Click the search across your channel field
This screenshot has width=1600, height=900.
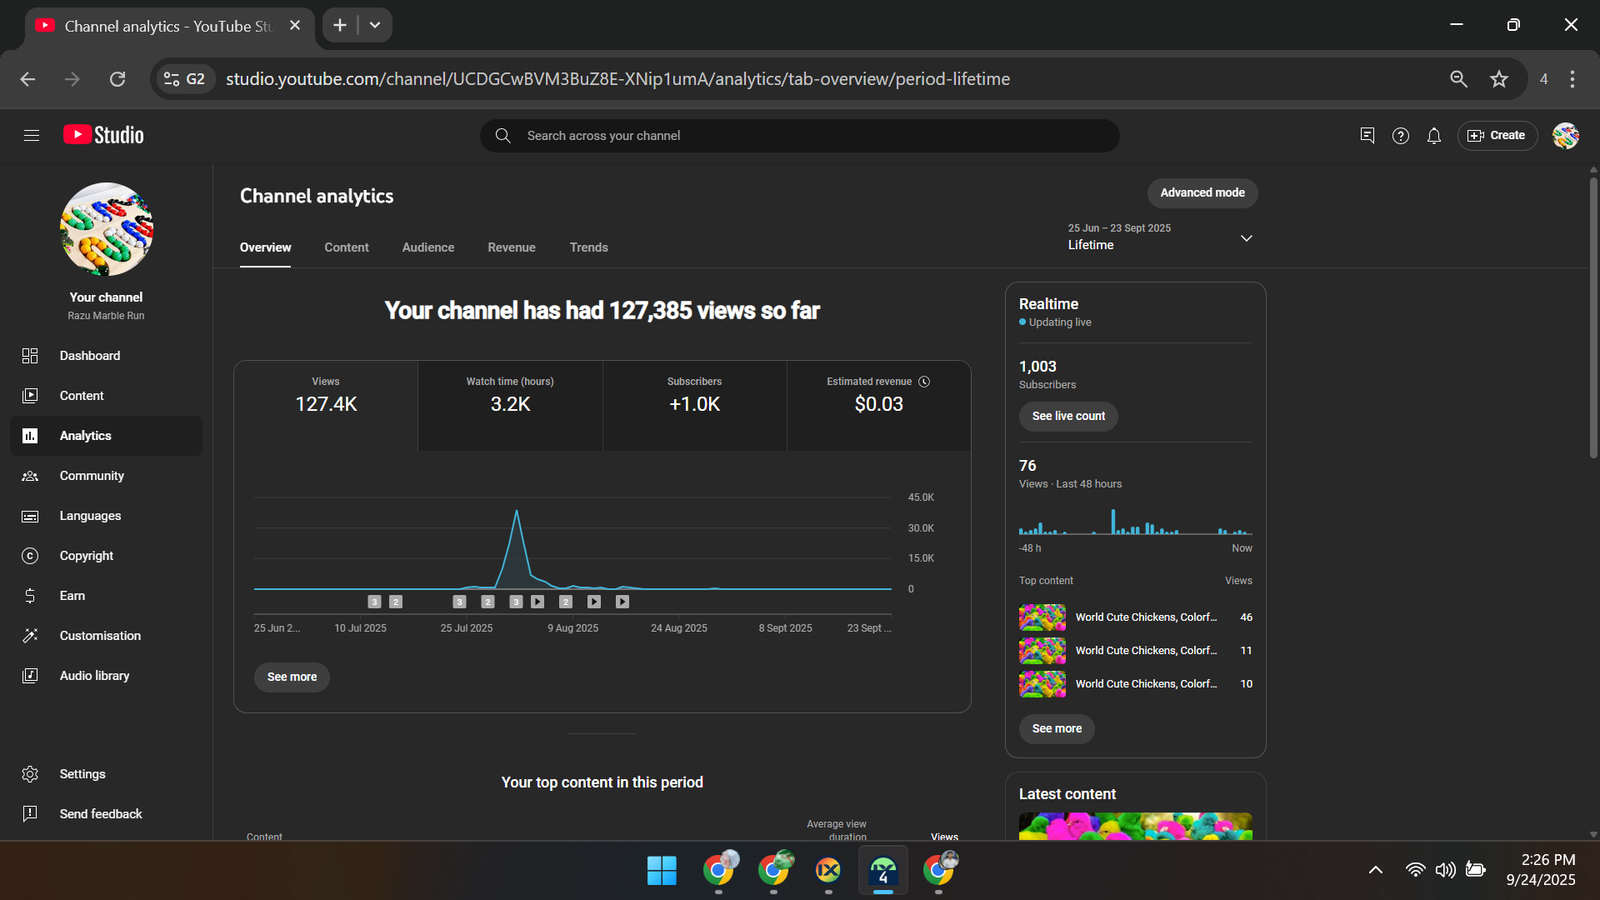[800, 136]
